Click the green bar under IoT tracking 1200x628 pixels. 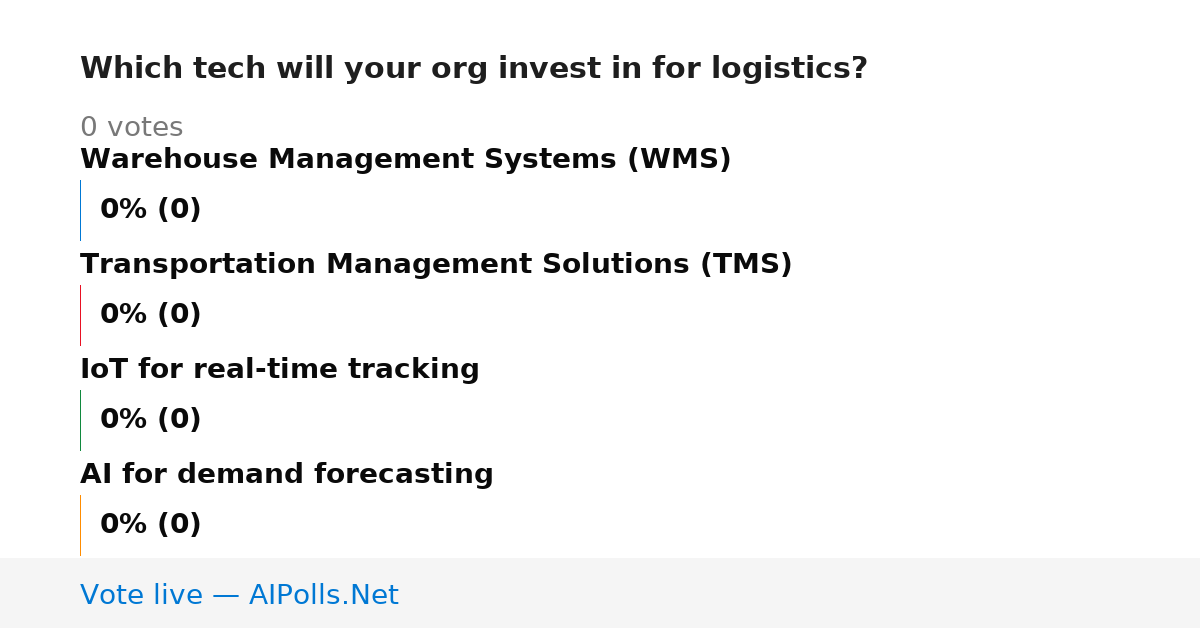click(81, 420)
